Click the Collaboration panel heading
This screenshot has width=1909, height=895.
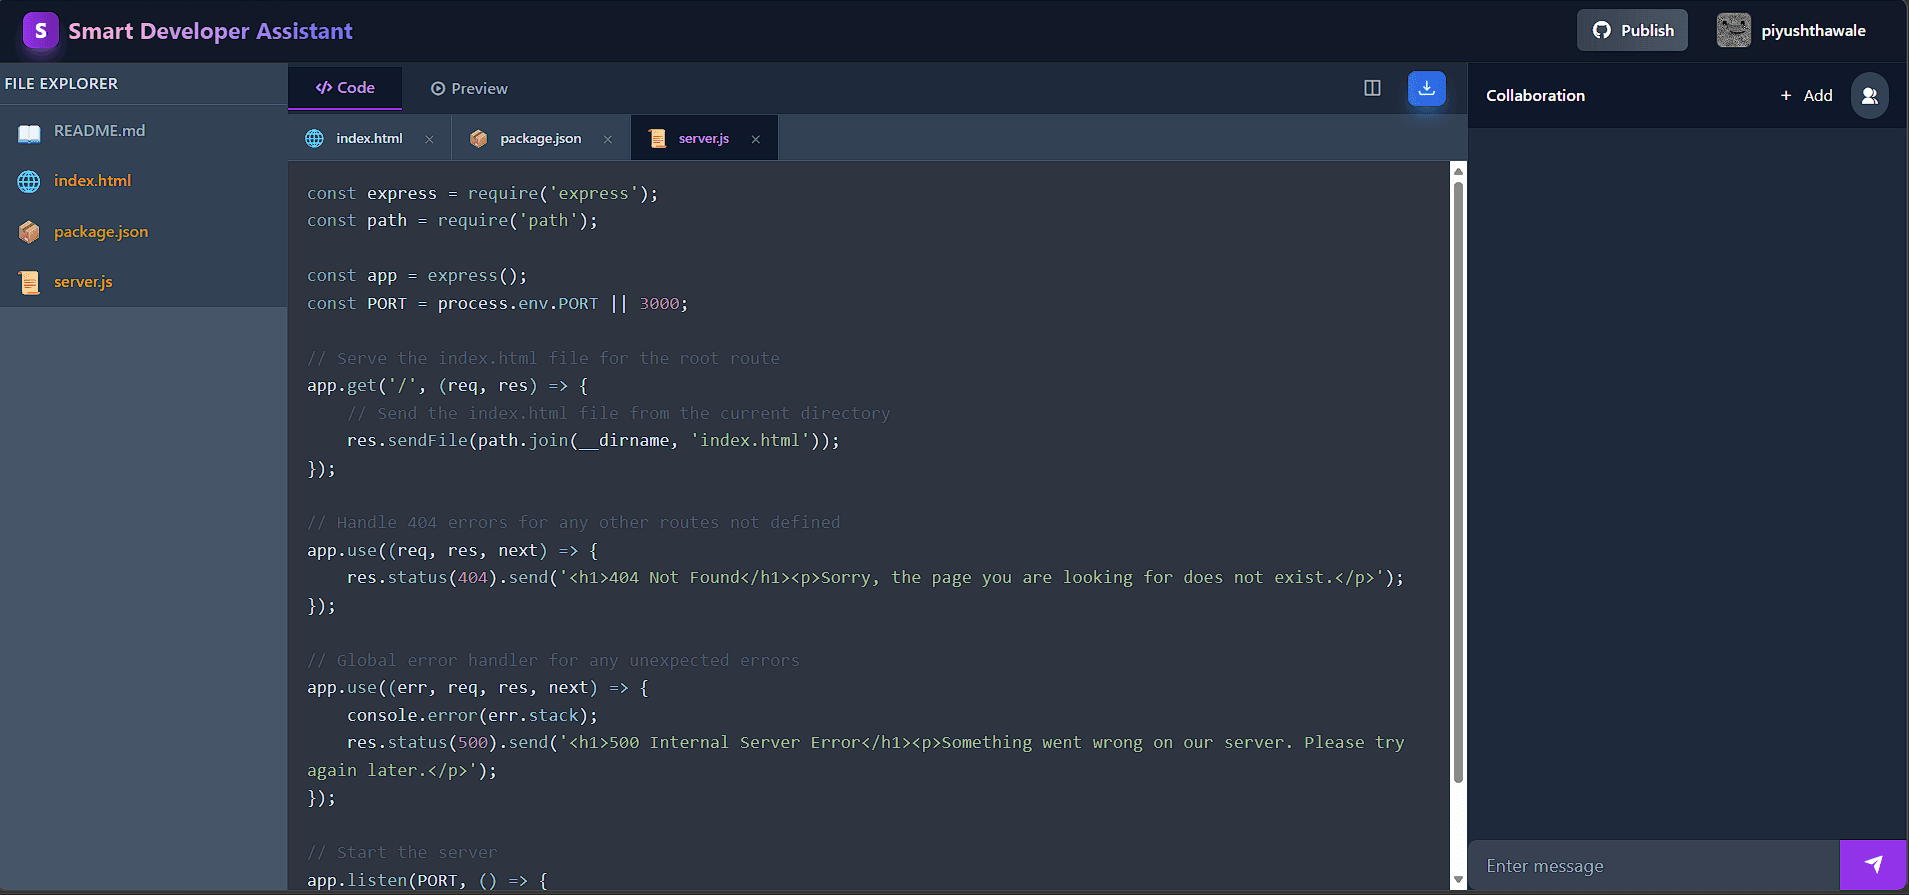(1535, 96)
